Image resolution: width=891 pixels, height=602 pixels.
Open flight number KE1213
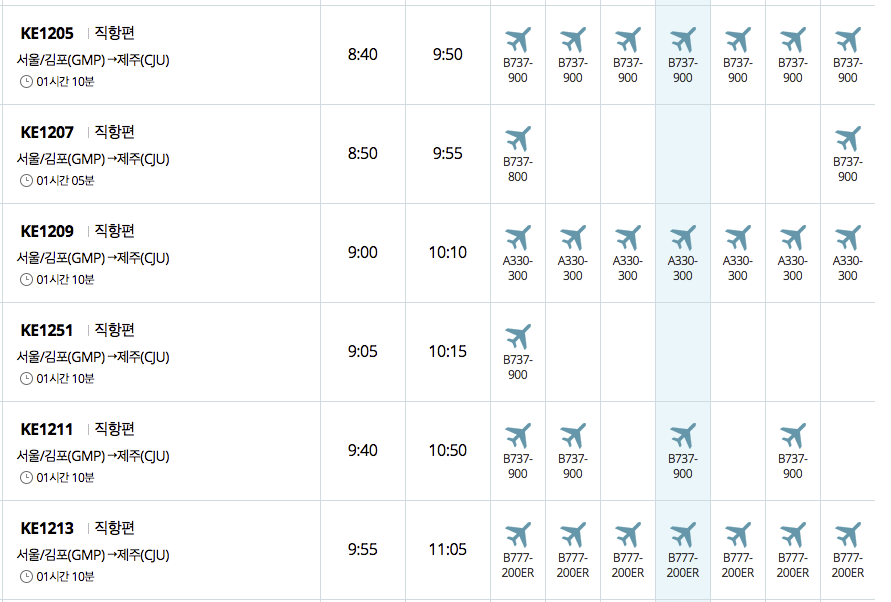point(47,528)
